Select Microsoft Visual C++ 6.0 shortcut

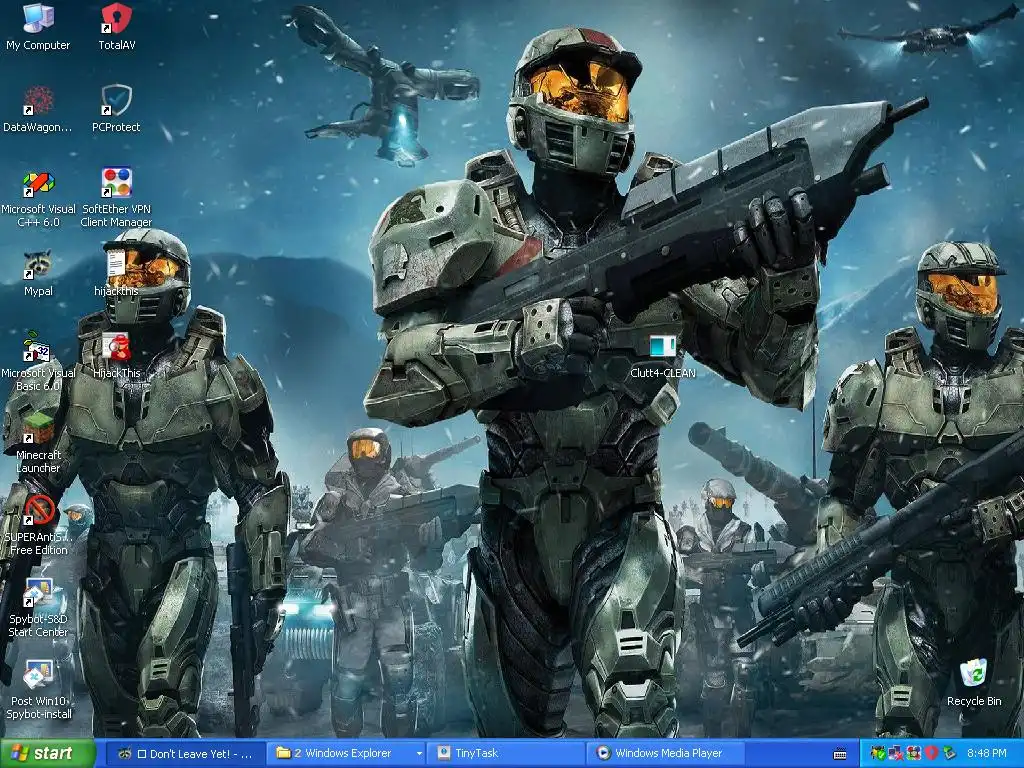pyautogui.click(x=38, y=199)
